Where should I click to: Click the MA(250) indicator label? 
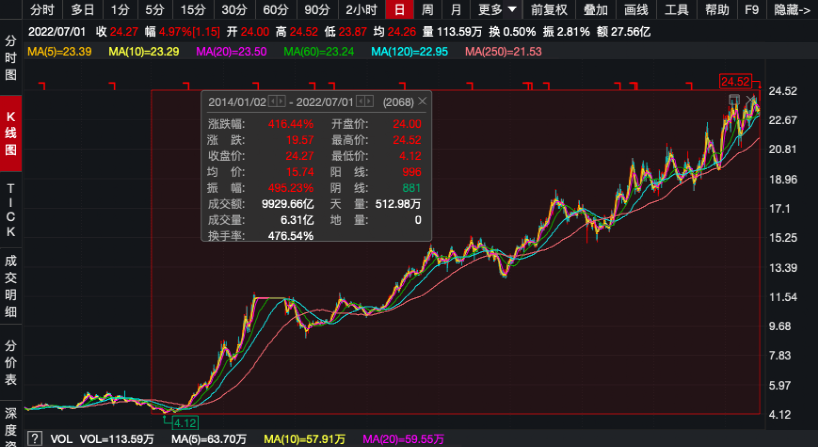(x=504, y=51)
